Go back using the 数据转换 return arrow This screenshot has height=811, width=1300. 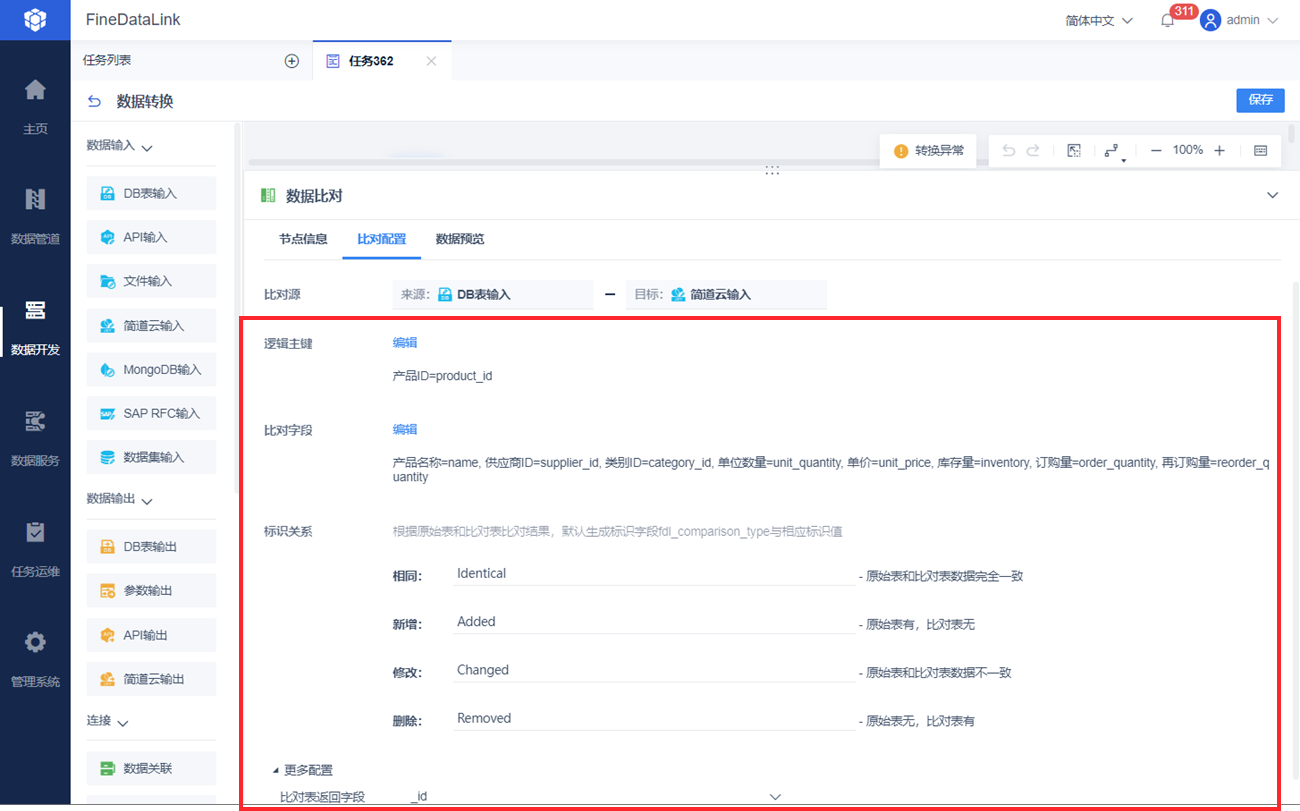coord(95,101)
